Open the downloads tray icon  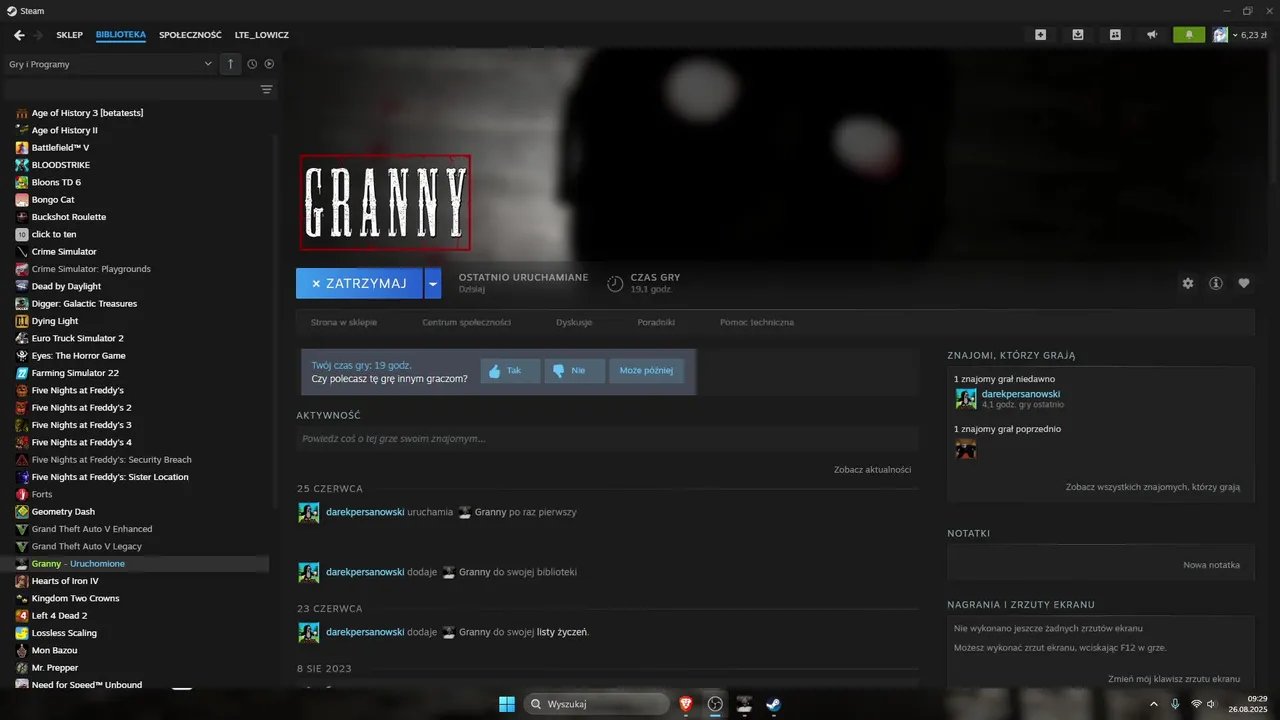[1078, 35]
